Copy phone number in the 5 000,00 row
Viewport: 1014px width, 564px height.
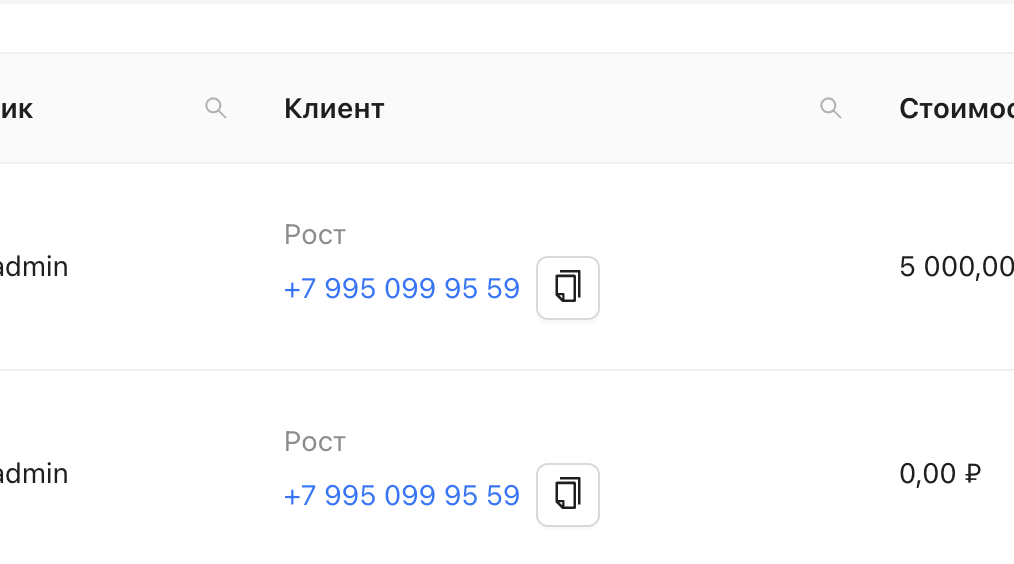click(x=568, y=288)
